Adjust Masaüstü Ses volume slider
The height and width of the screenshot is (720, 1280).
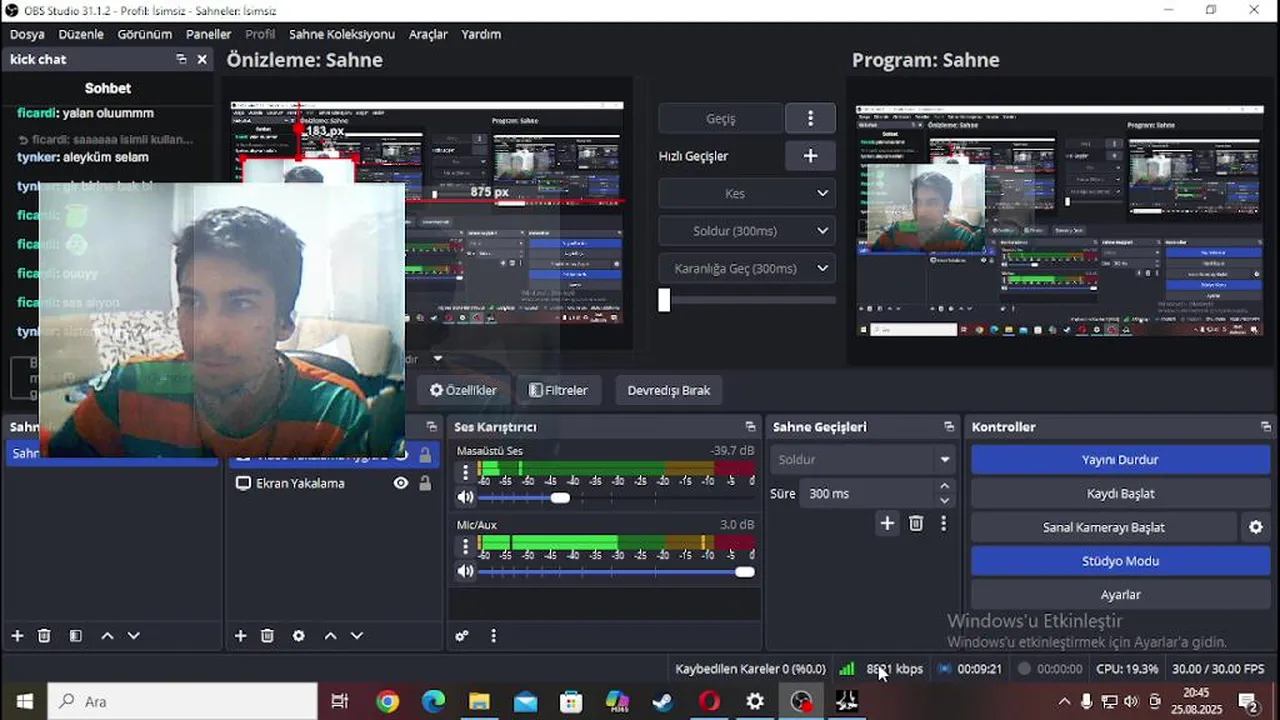pos(560,497)
